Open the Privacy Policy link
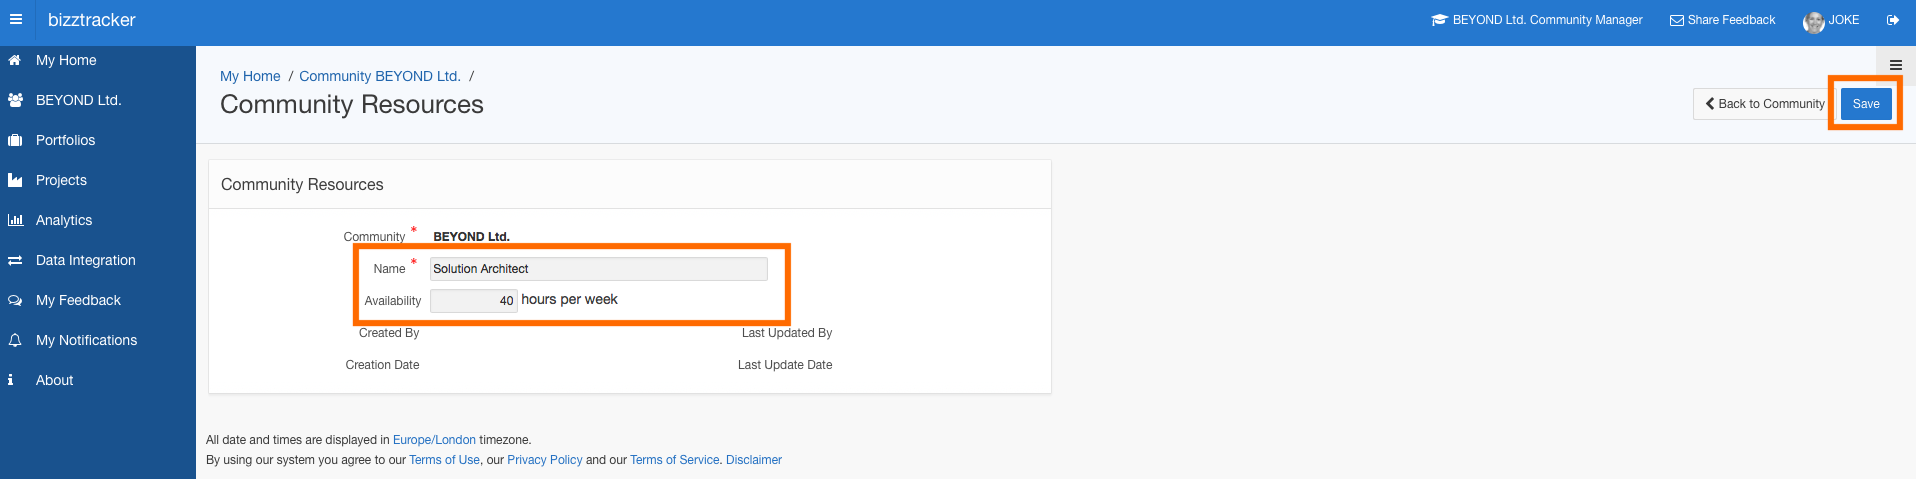Image resolution: width=1916 pixels, height=479 pixels. [545, 460]
